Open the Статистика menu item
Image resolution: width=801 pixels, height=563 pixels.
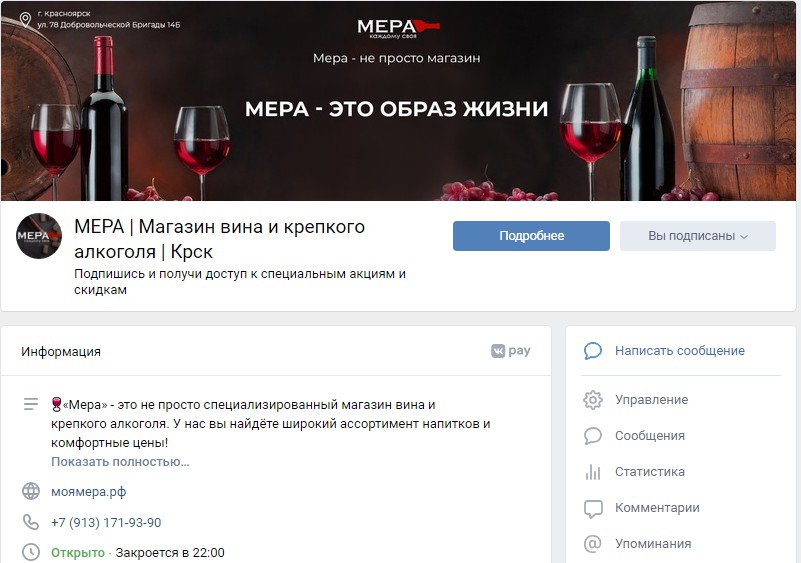649,472
